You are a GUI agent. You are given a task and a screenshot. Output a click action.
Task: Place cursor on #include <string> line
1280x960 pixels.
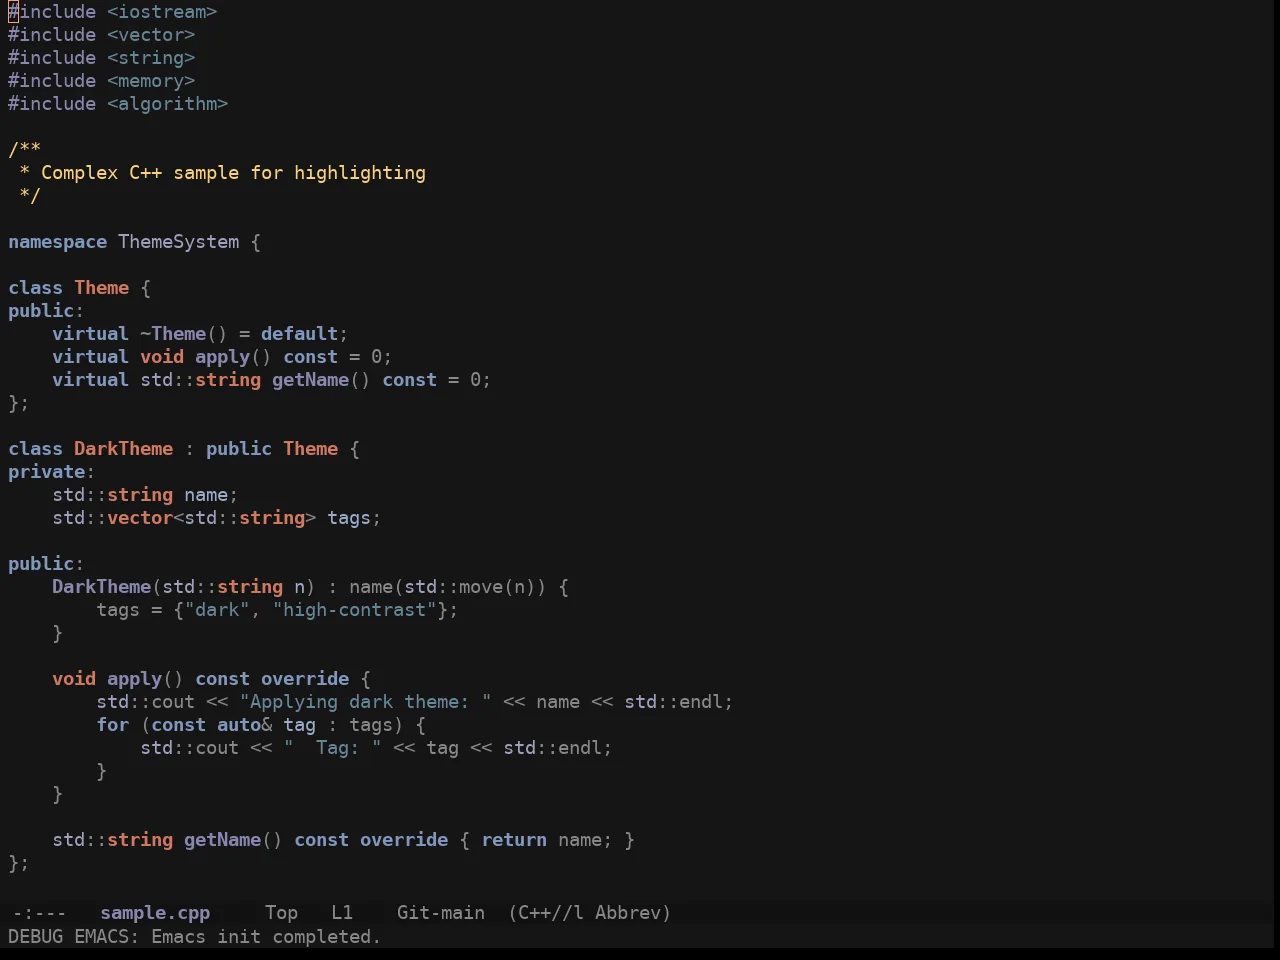pyautogui.click(x=102, y=58)
